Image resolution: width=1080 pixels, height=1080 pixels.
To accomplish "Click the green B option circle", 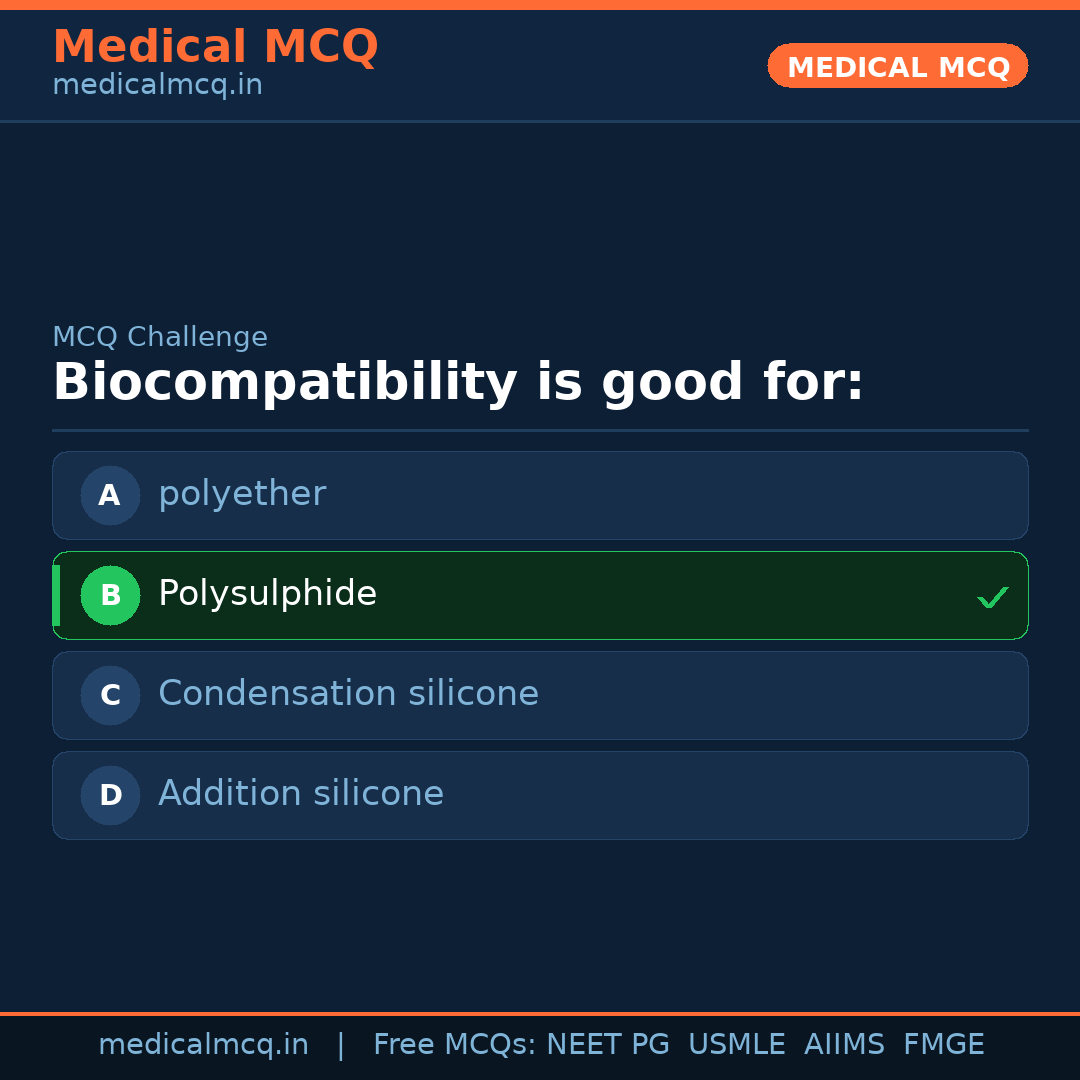I will (x=110, y=595).
